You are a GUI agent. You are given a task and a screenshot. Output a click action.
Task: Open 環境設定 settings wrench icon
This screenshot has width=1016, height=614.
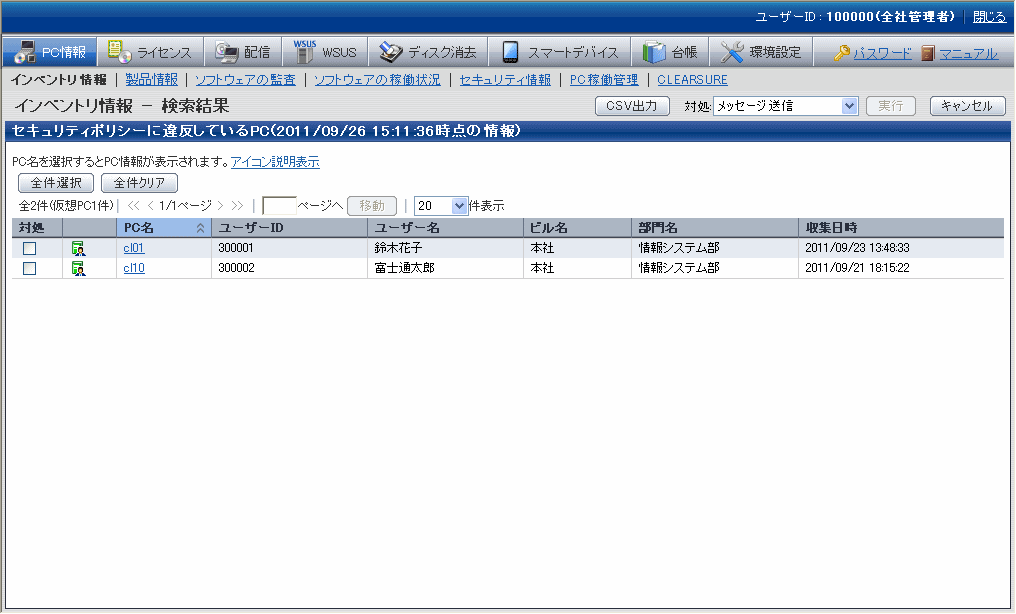(x=732, y=52)
